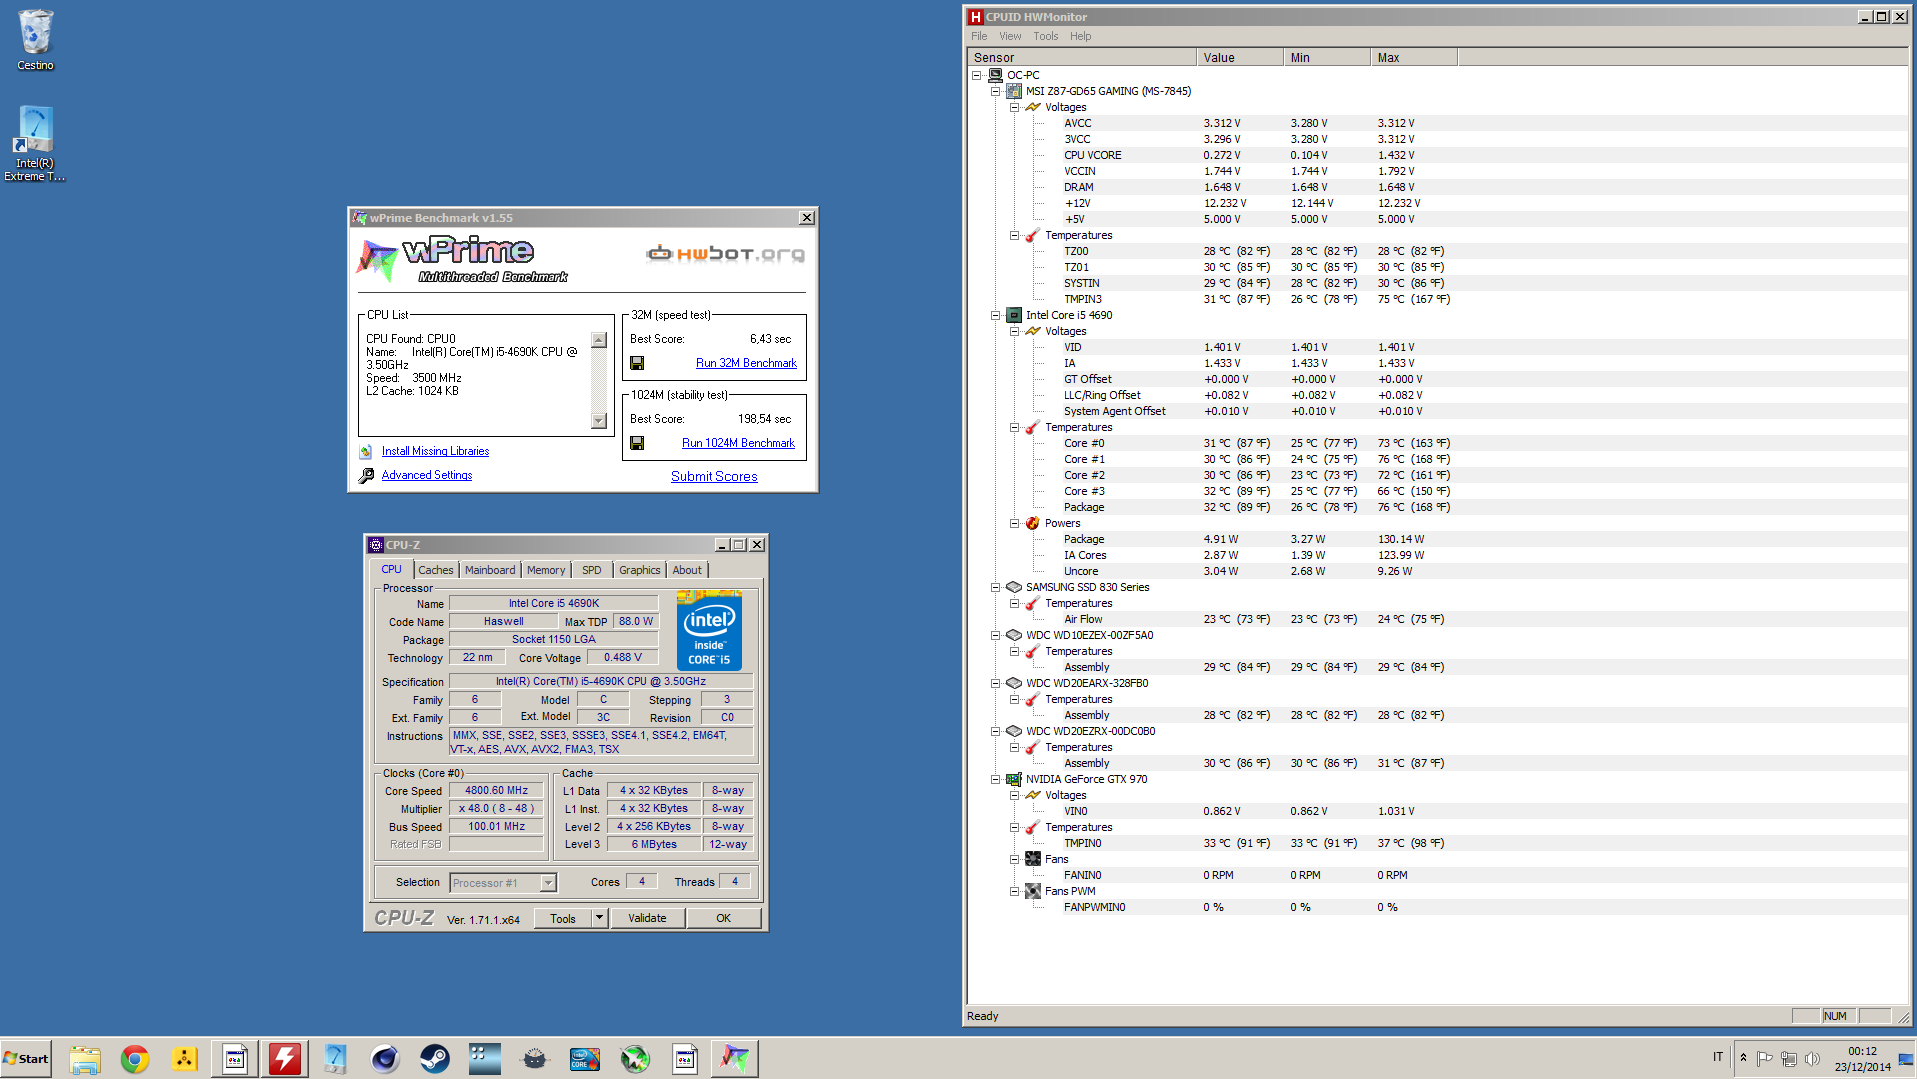Image resolution: width=1917 pixels, height=1079 pixels.
Task: Click the CPU List scrollbar up arrow
Action: [x=599, y=340]
